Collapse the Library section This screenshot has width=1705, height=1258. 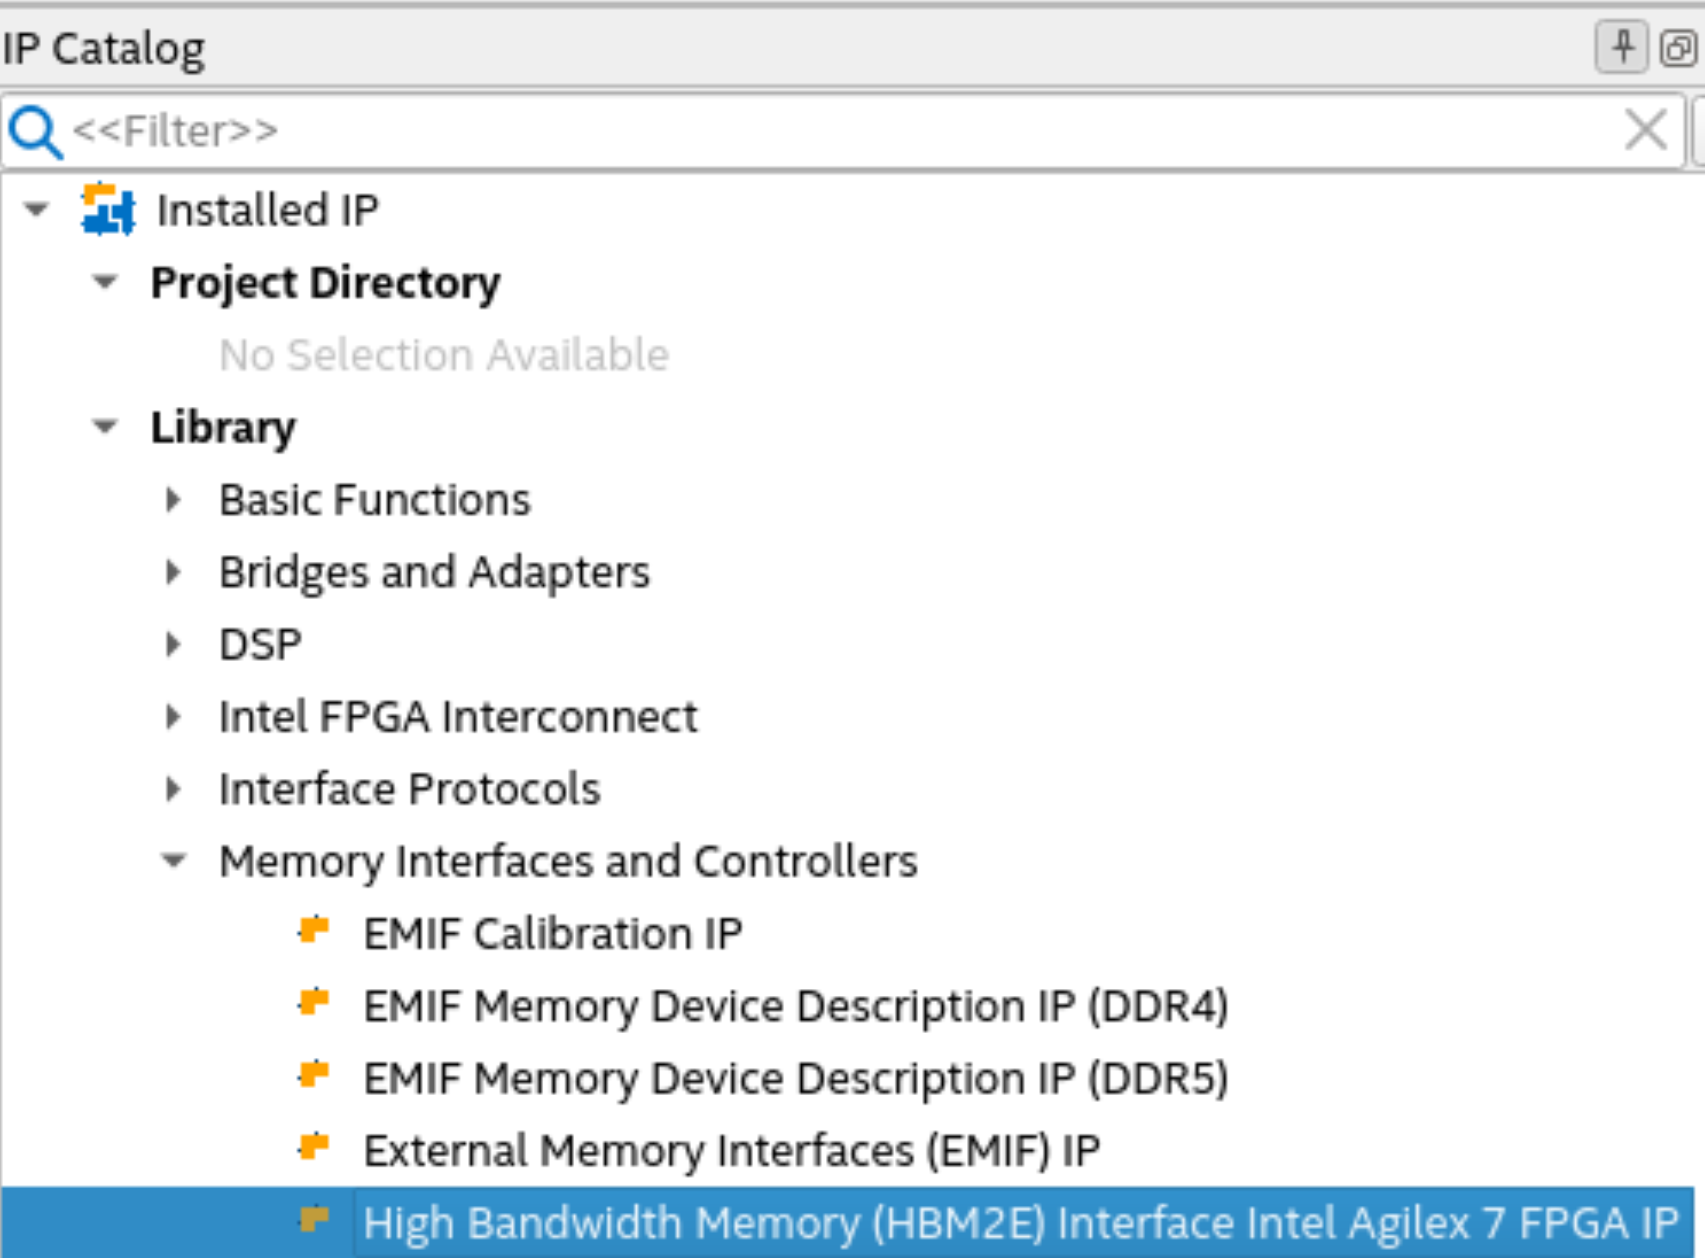(105, 428)
